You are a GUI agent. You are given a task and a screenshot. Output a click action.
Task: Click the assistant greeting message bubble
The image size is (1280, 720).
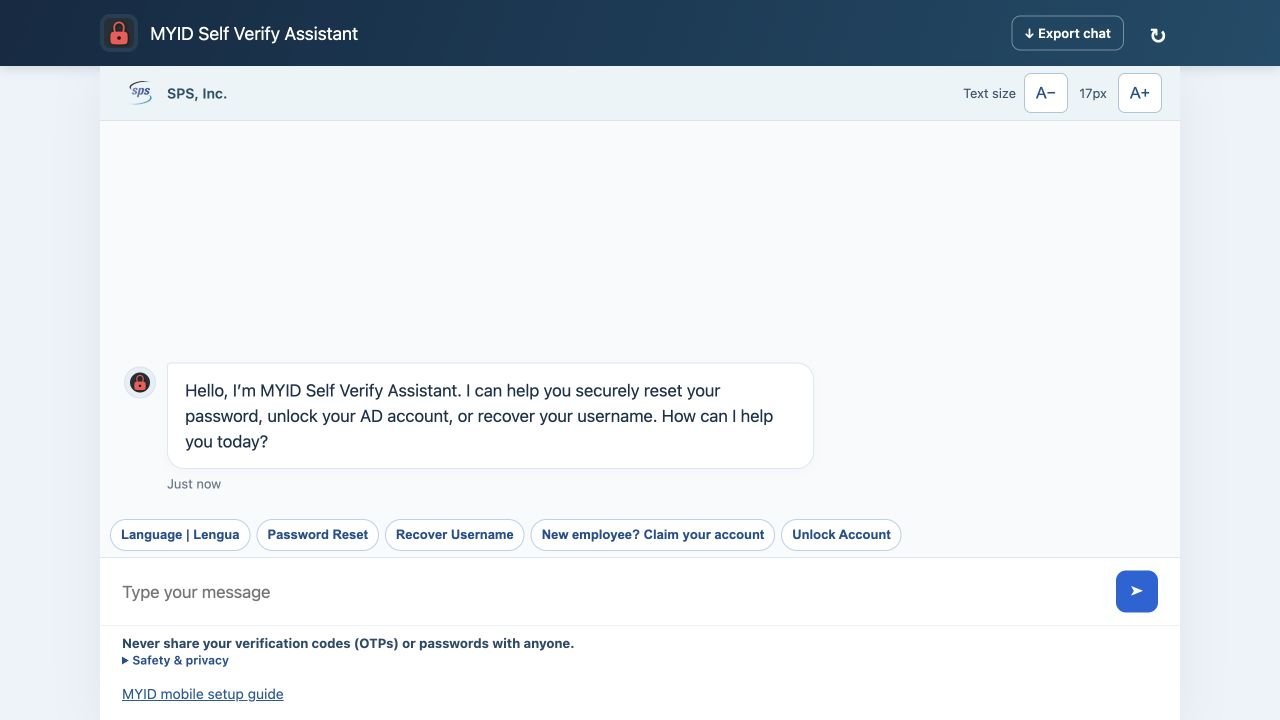pyautogui.click(x=490, y=416)
